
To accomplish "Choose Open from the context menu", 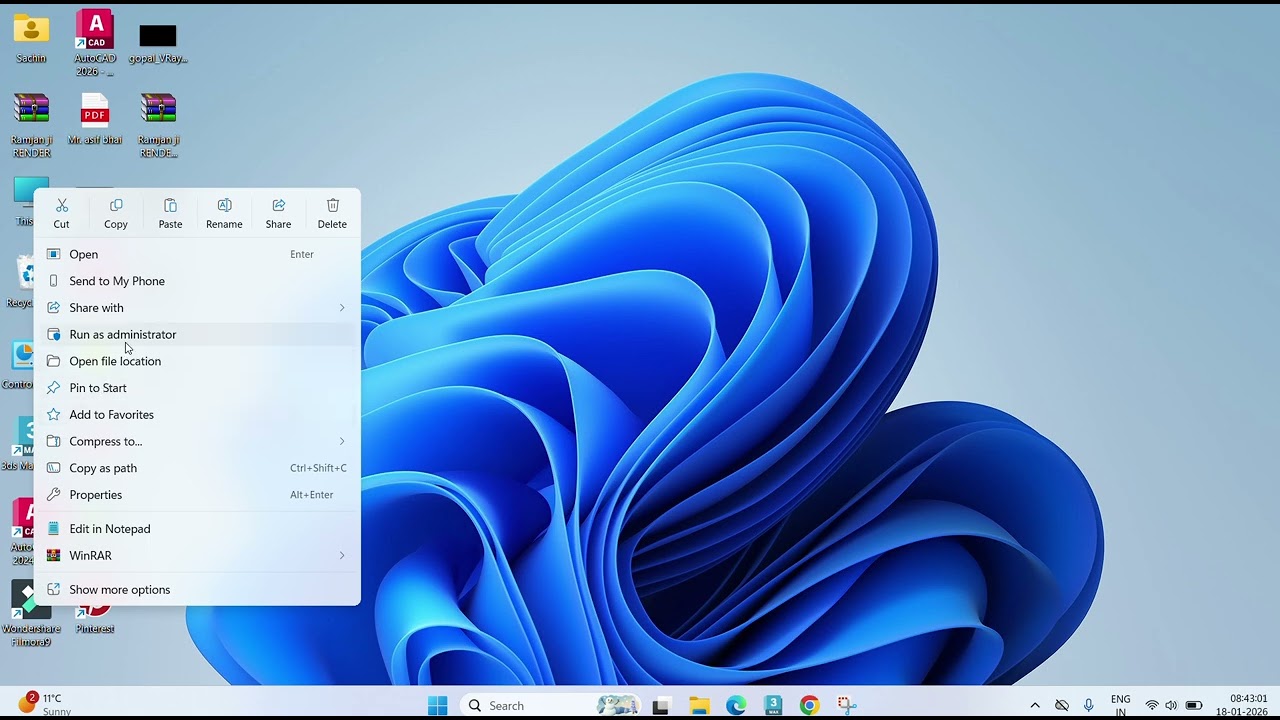I will coord(197,254).
